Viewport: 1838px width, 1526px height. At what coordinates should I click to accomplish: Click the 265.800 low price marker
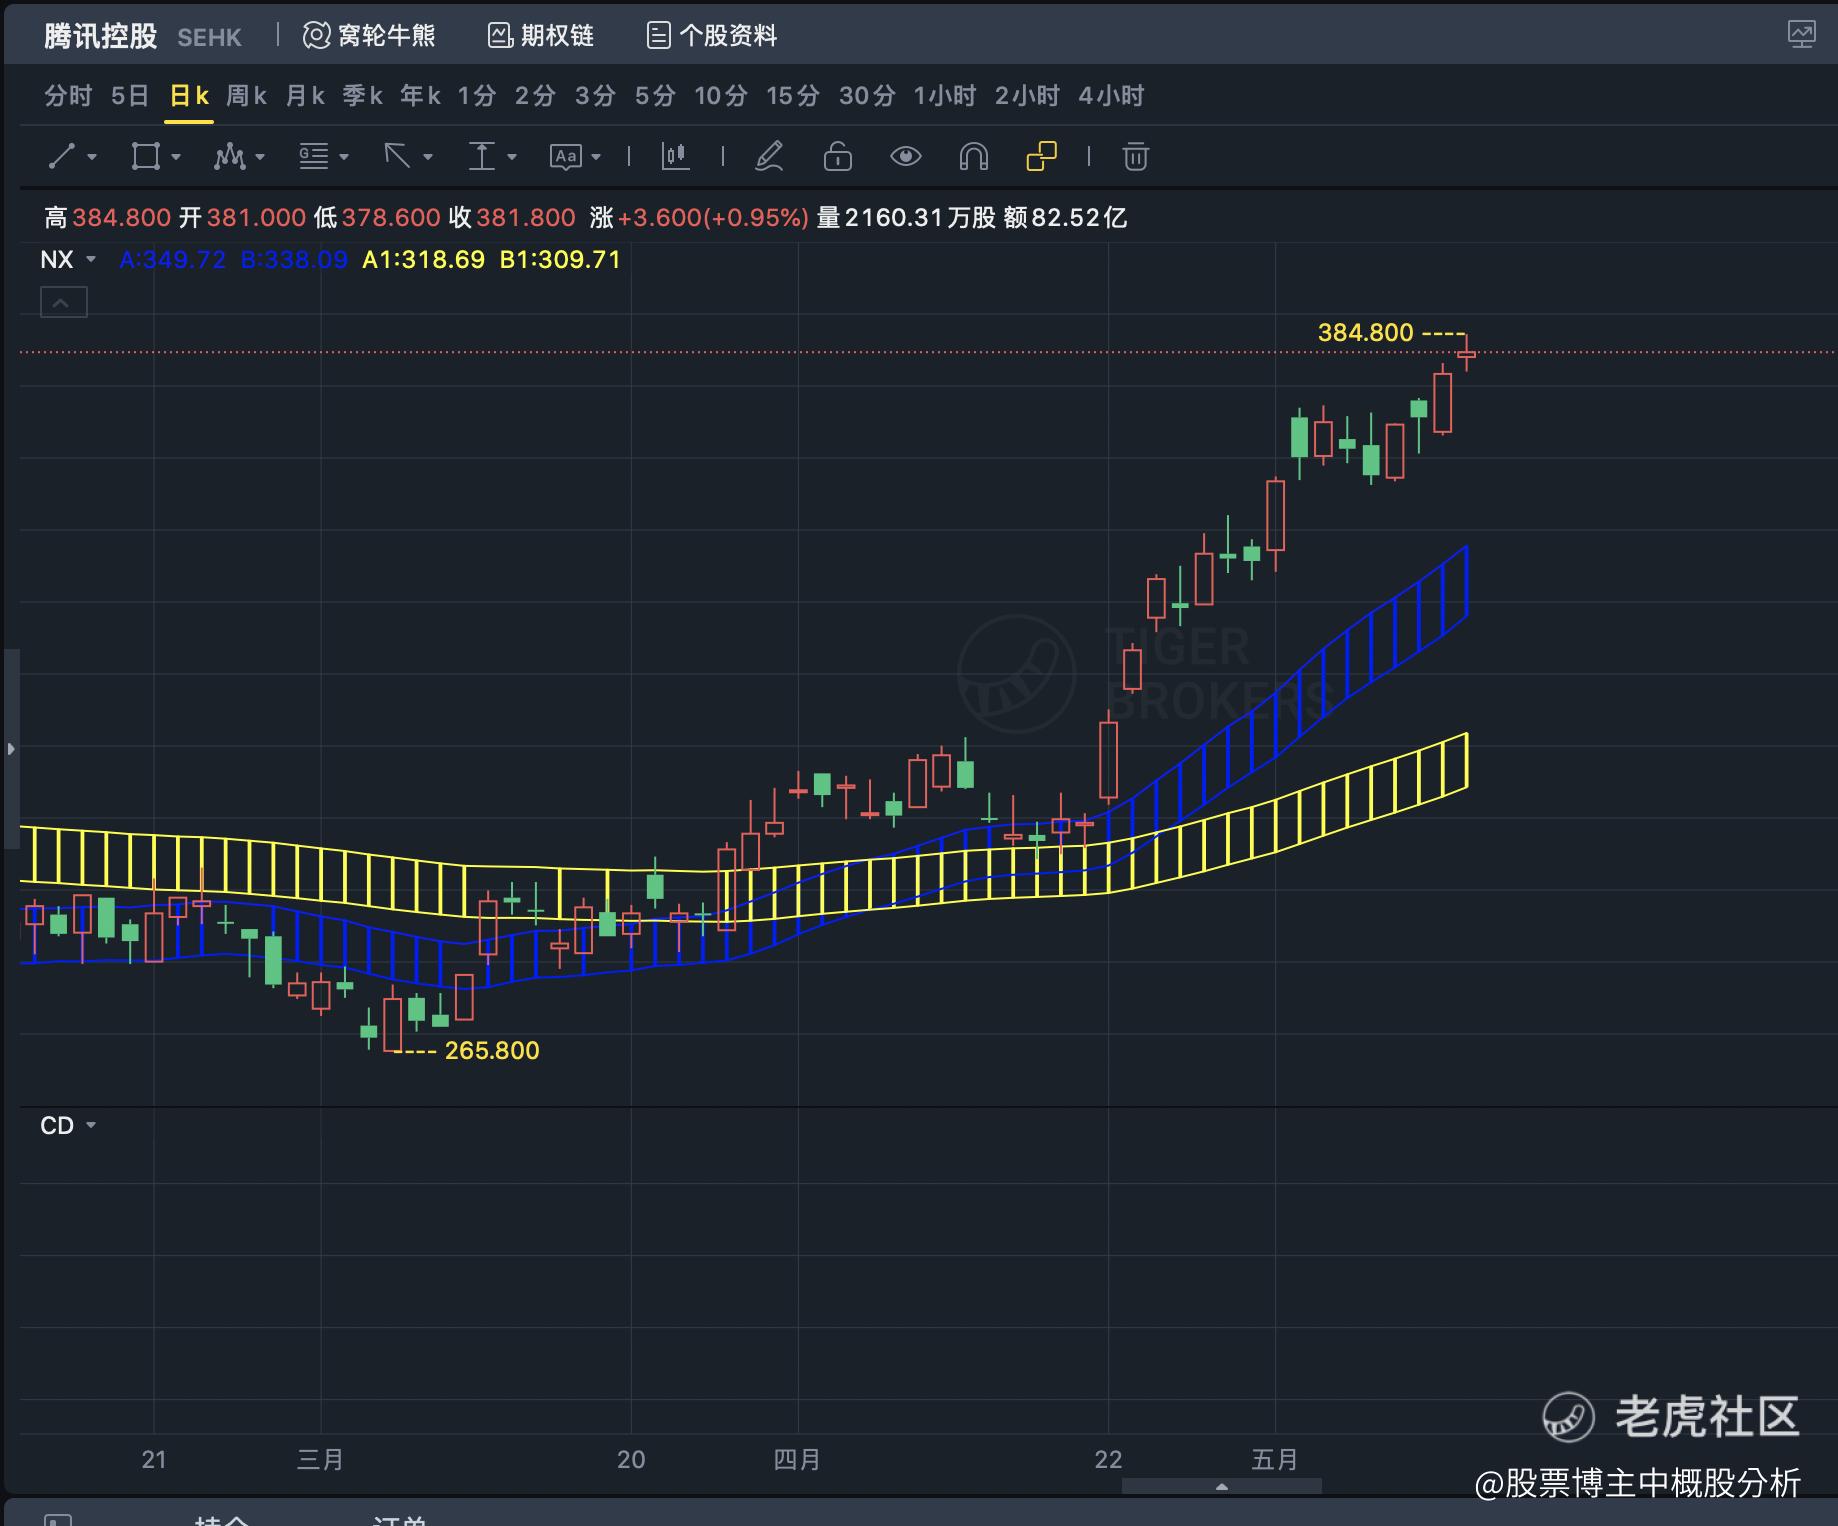[x=492, y=1050]
